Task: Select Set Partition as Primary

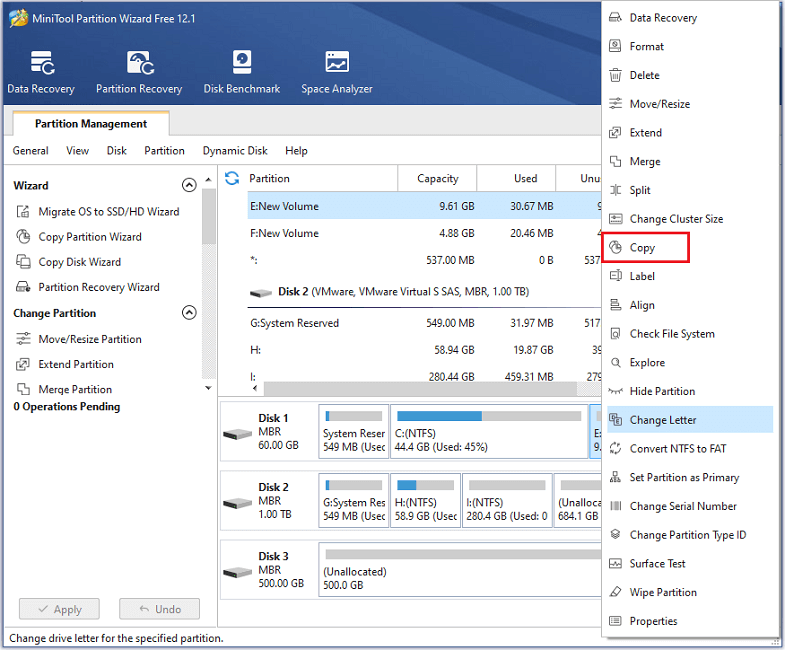Action: click(x=690, y=477)
